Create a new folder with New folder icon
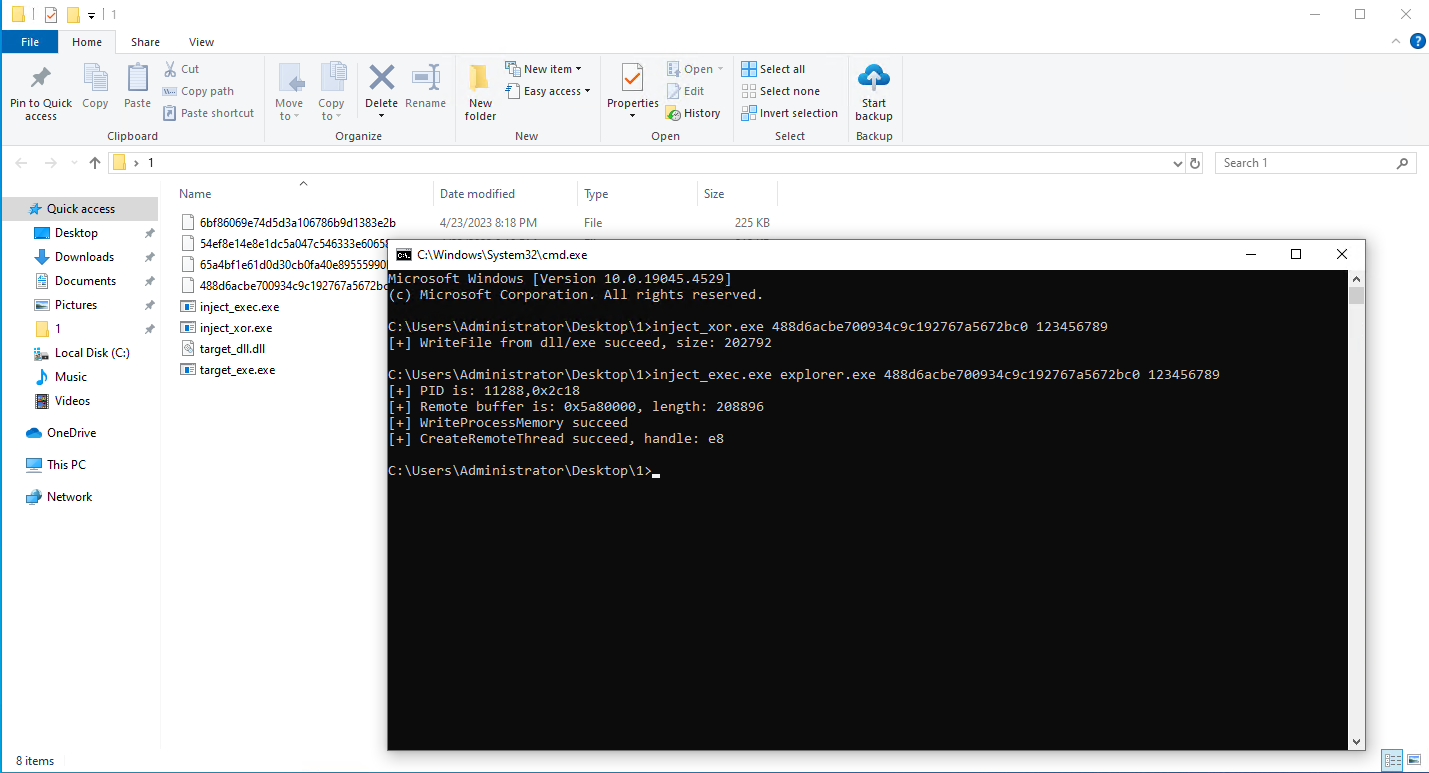This screenshot has height=773, width=1429. pos(480,80)
